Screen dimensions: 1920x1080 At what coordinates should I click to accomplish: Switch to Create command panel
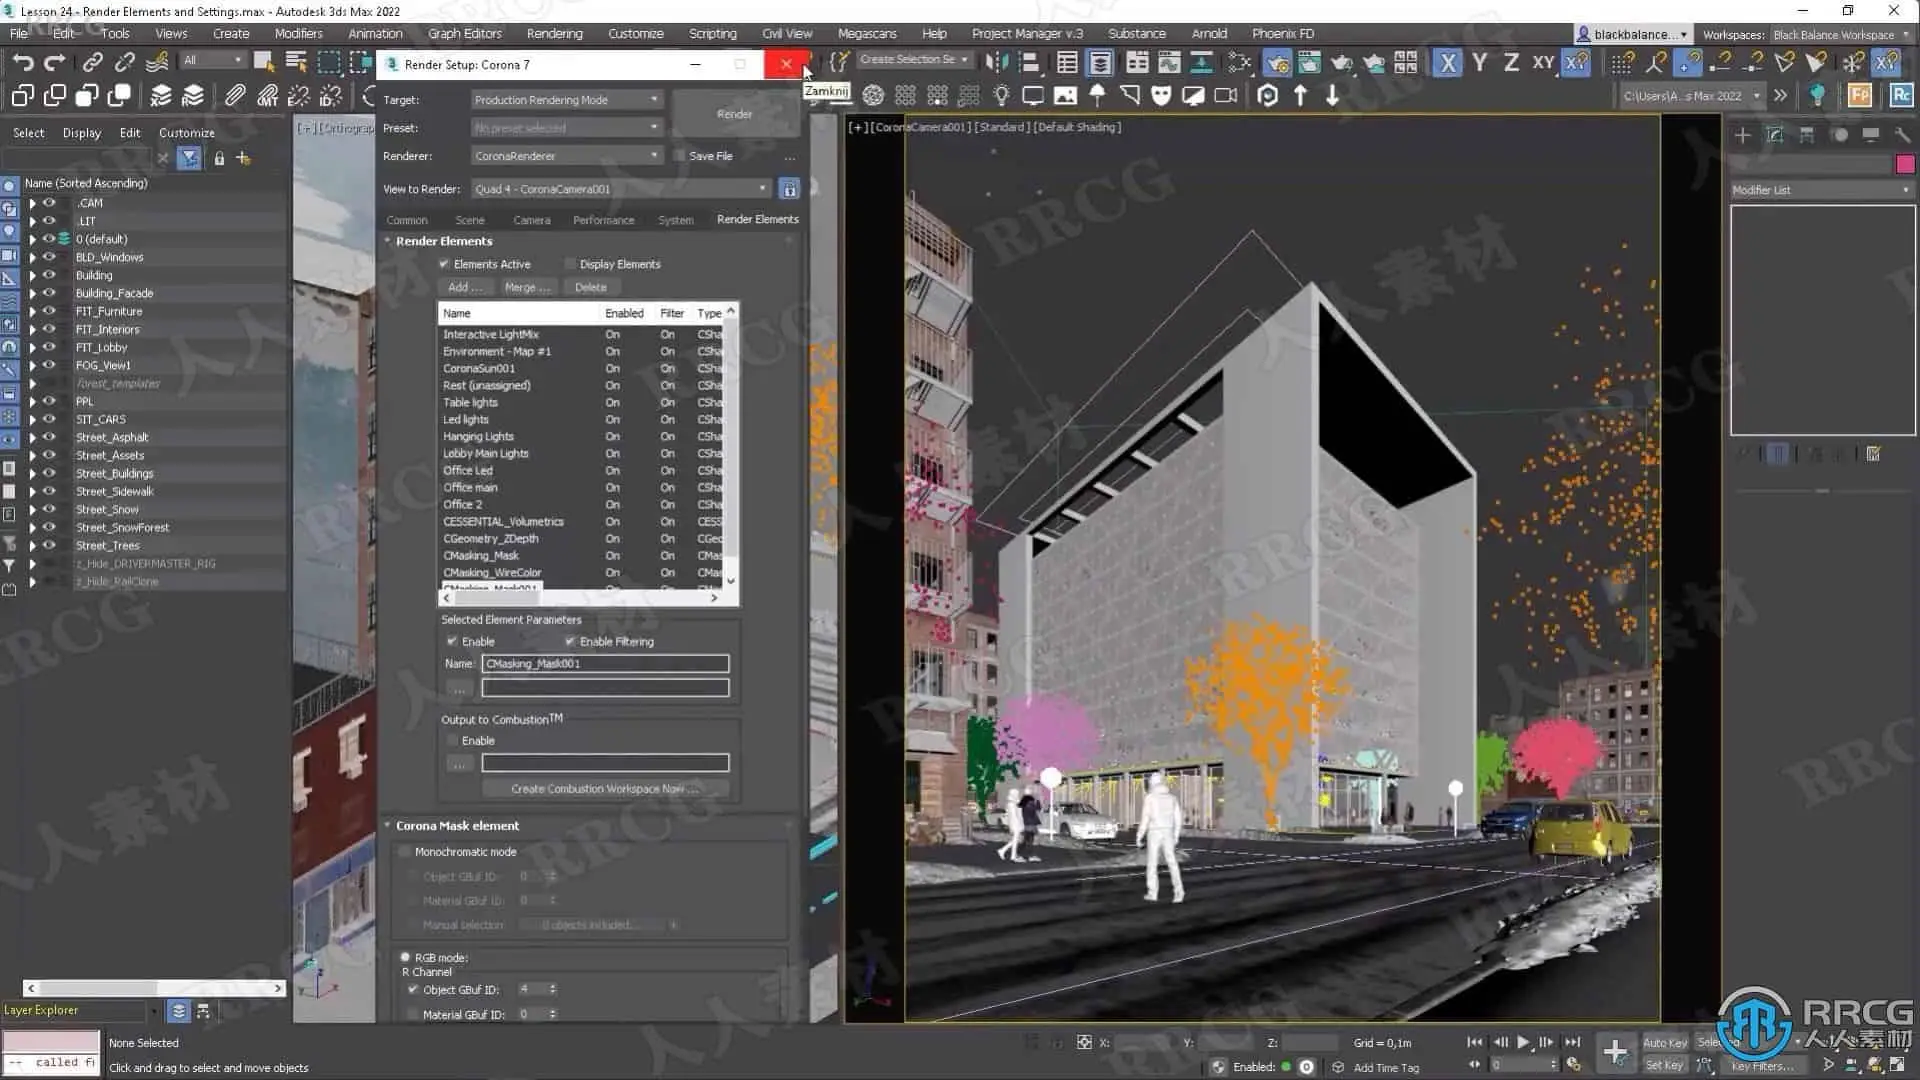click(1743, 135)
